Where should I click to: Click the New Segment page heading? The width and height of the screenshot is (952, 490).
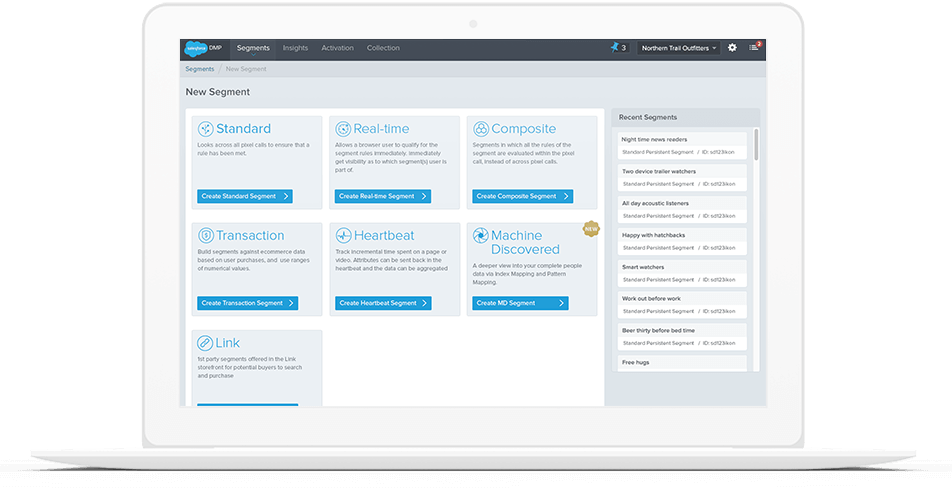[x=218, y=92]
